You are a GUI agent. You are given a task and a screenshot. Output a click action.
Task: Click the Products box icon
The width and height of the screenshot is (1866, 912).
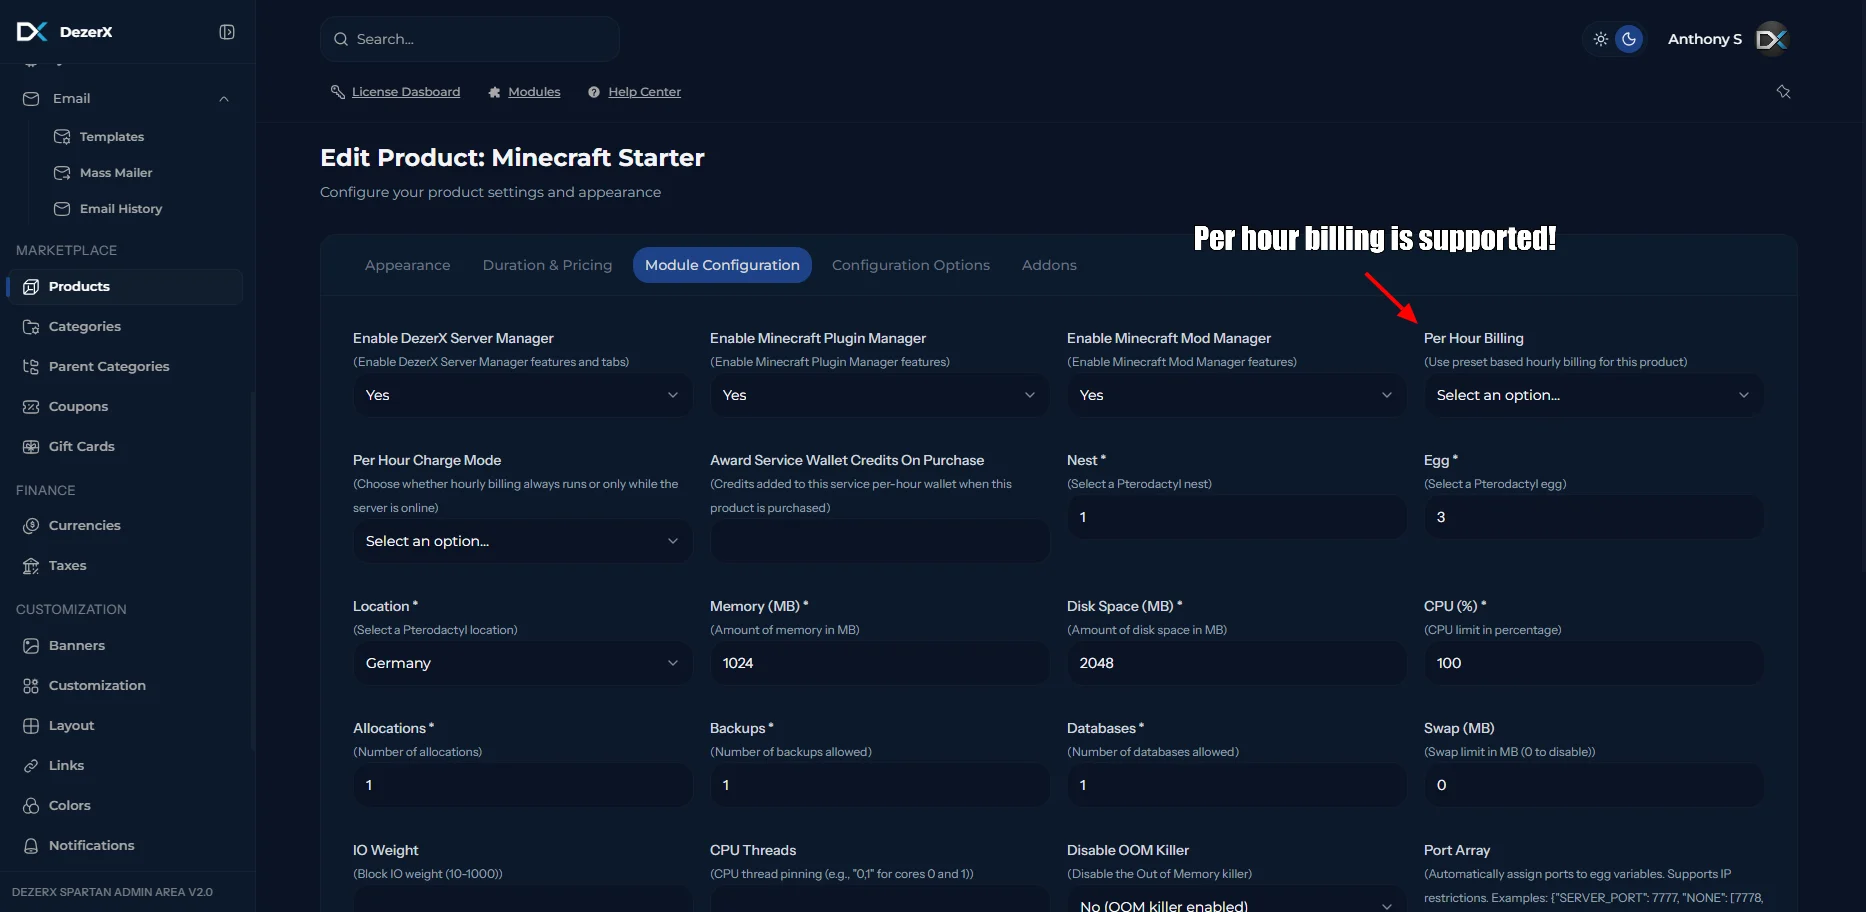[31, 287]
